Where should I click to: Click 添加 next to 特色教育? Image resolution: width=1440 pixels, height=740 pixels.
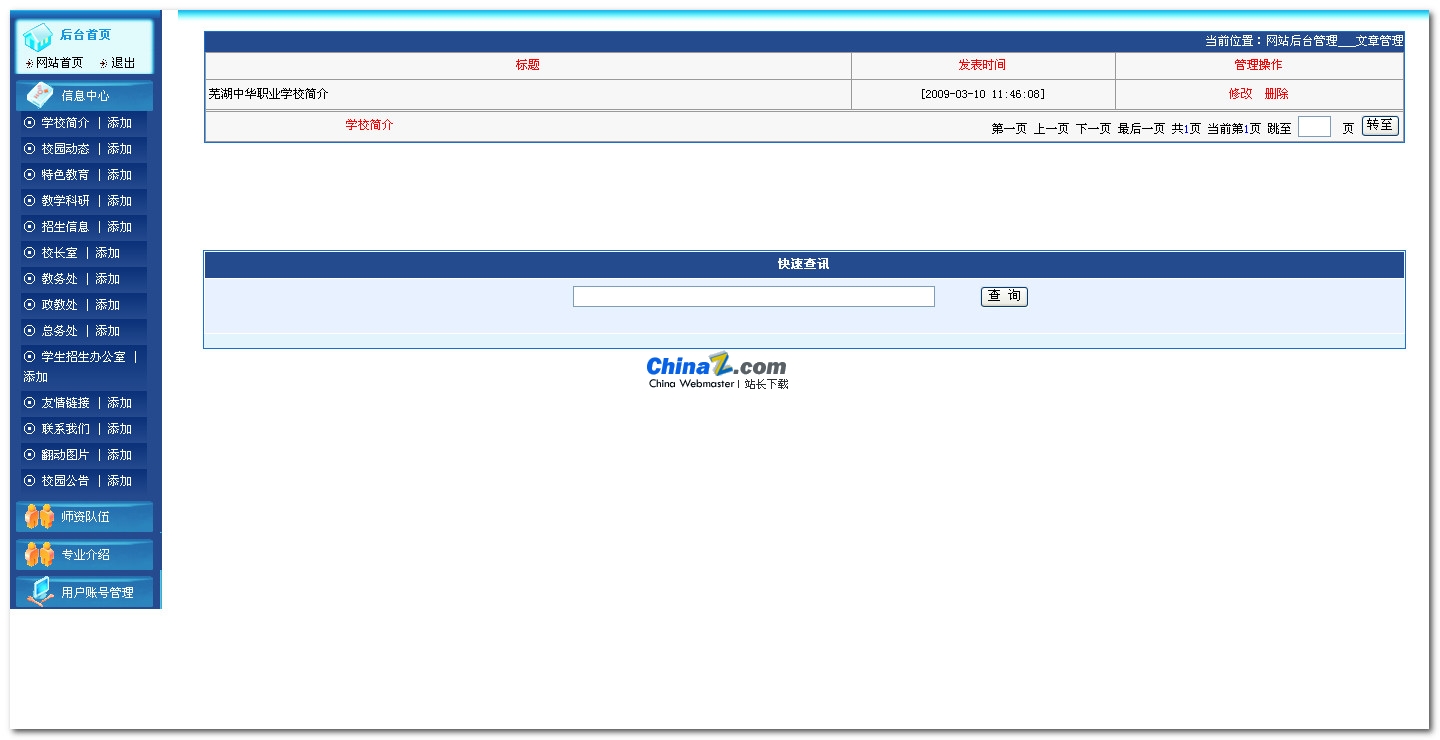click(x=120, y=175)
